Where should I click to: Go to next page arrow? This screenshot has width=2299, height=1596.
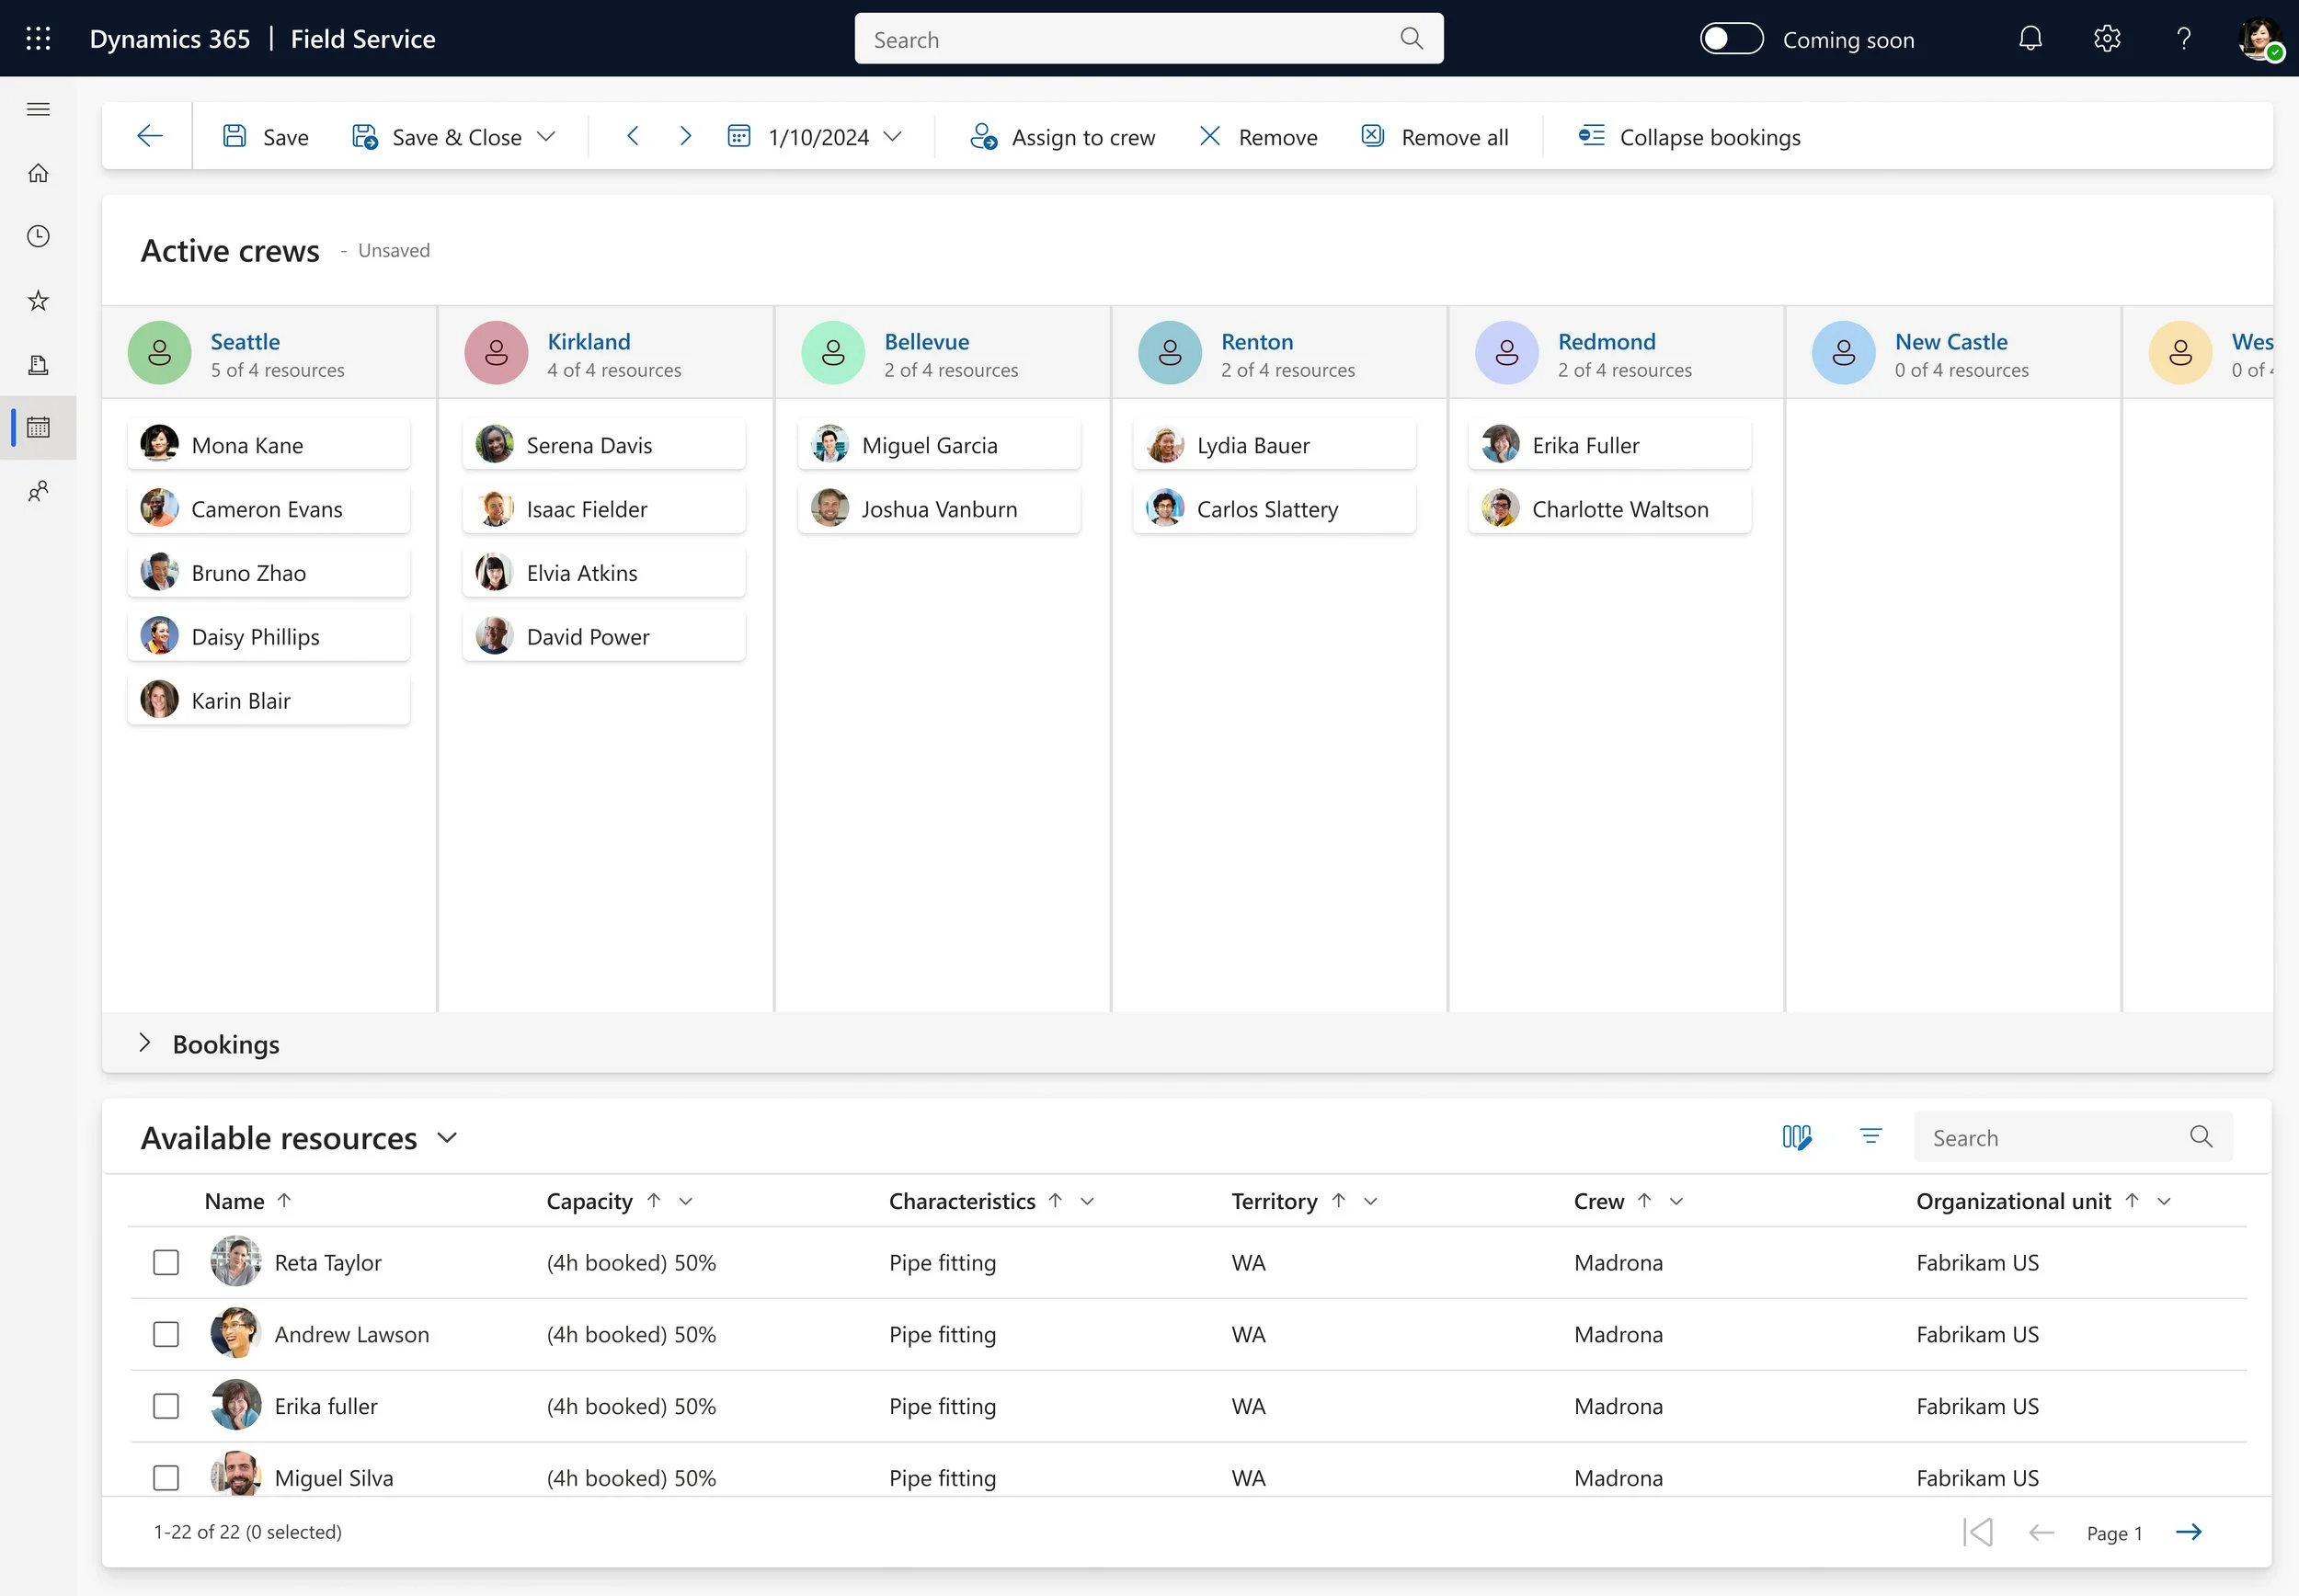click(2188, 1532)
